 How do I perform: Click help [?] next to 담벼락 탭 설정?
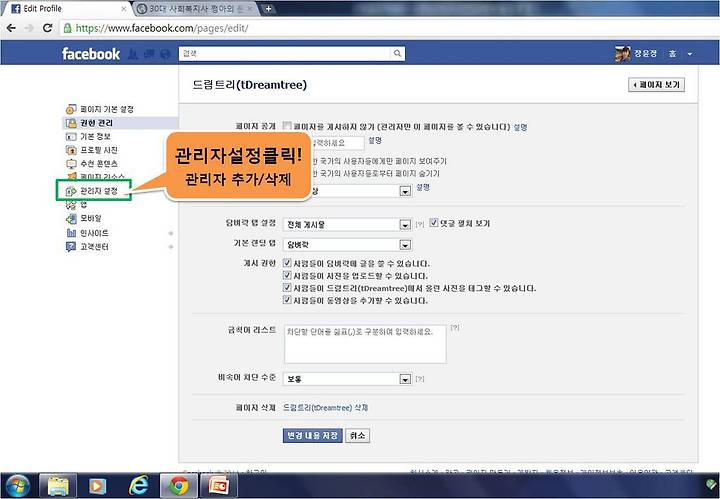click(420, 224)
